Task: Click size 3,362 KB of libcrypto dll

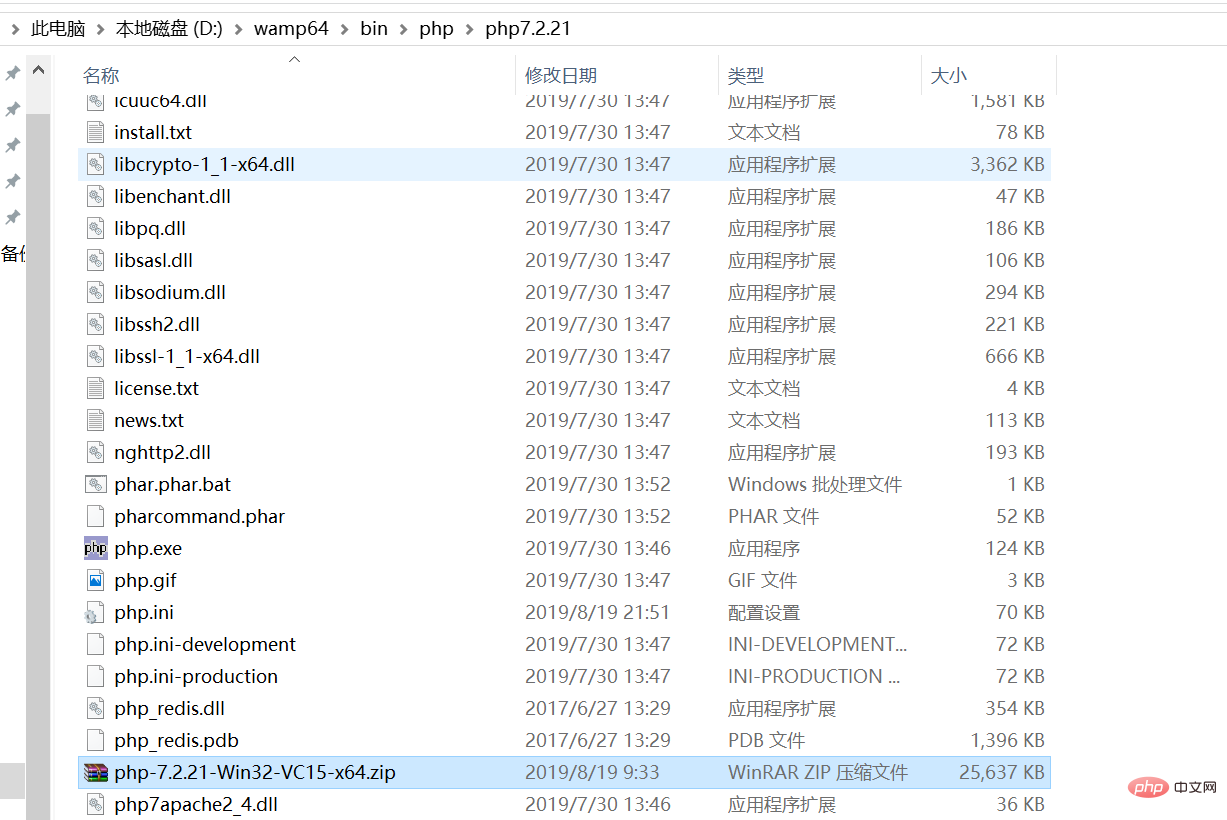Action: click(1007, 164)
